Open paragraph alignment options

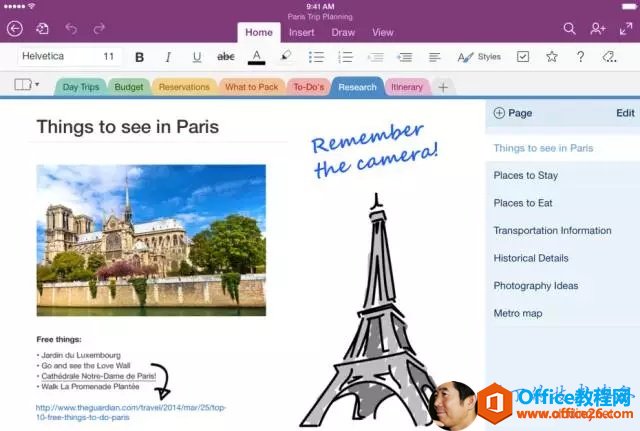click(434, 57)
